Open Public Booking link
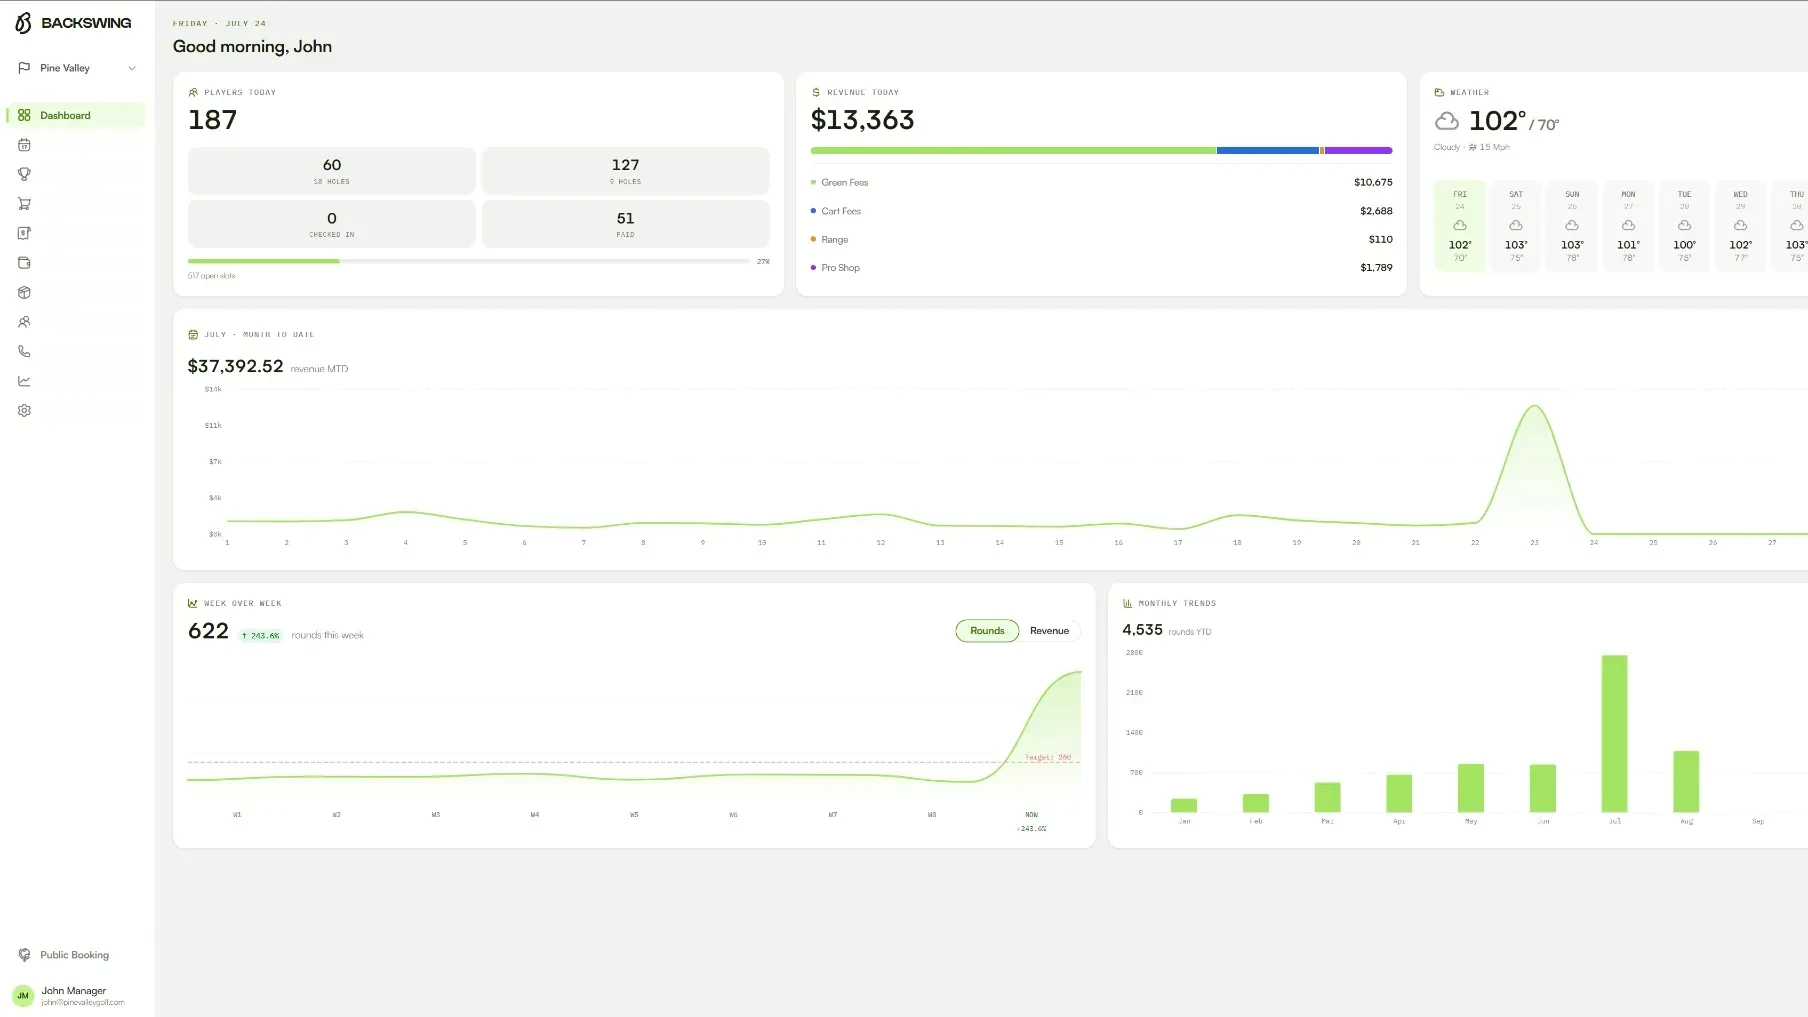This screenshot has height=1017, width=1808. click(x=64, y=955)
